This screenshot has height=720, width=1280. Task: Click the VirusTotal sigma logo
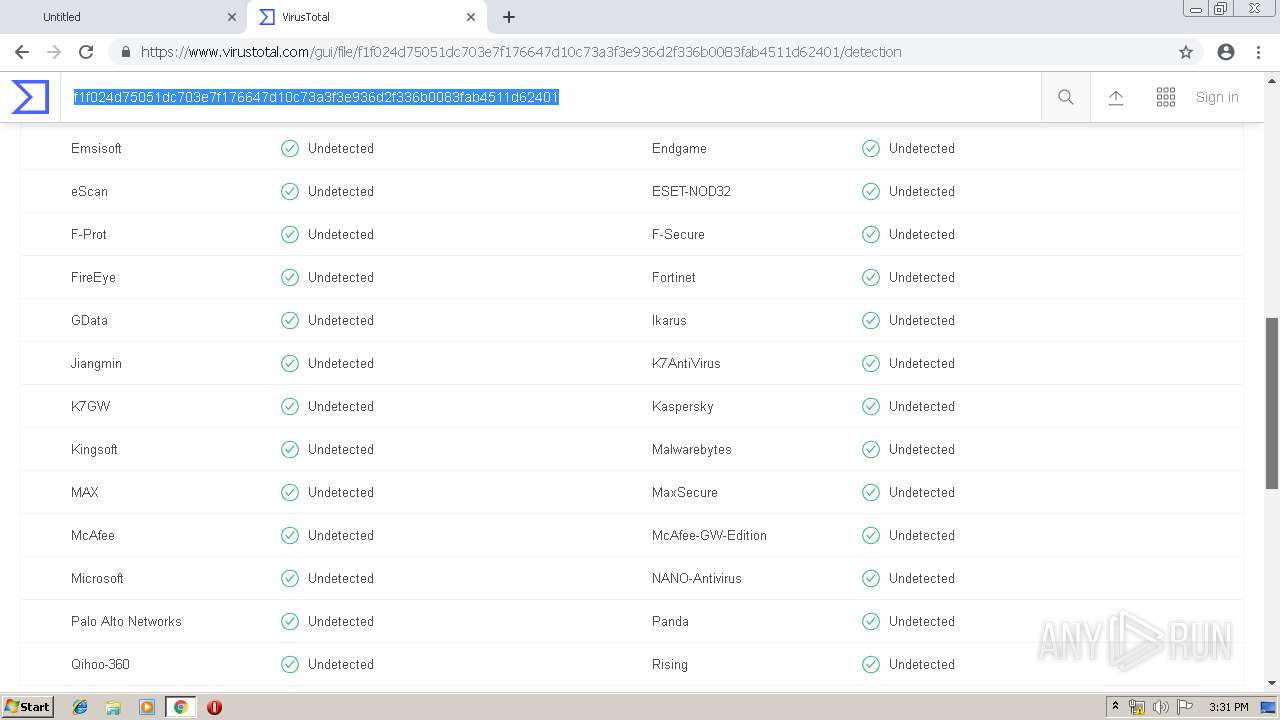pos(30,97)
